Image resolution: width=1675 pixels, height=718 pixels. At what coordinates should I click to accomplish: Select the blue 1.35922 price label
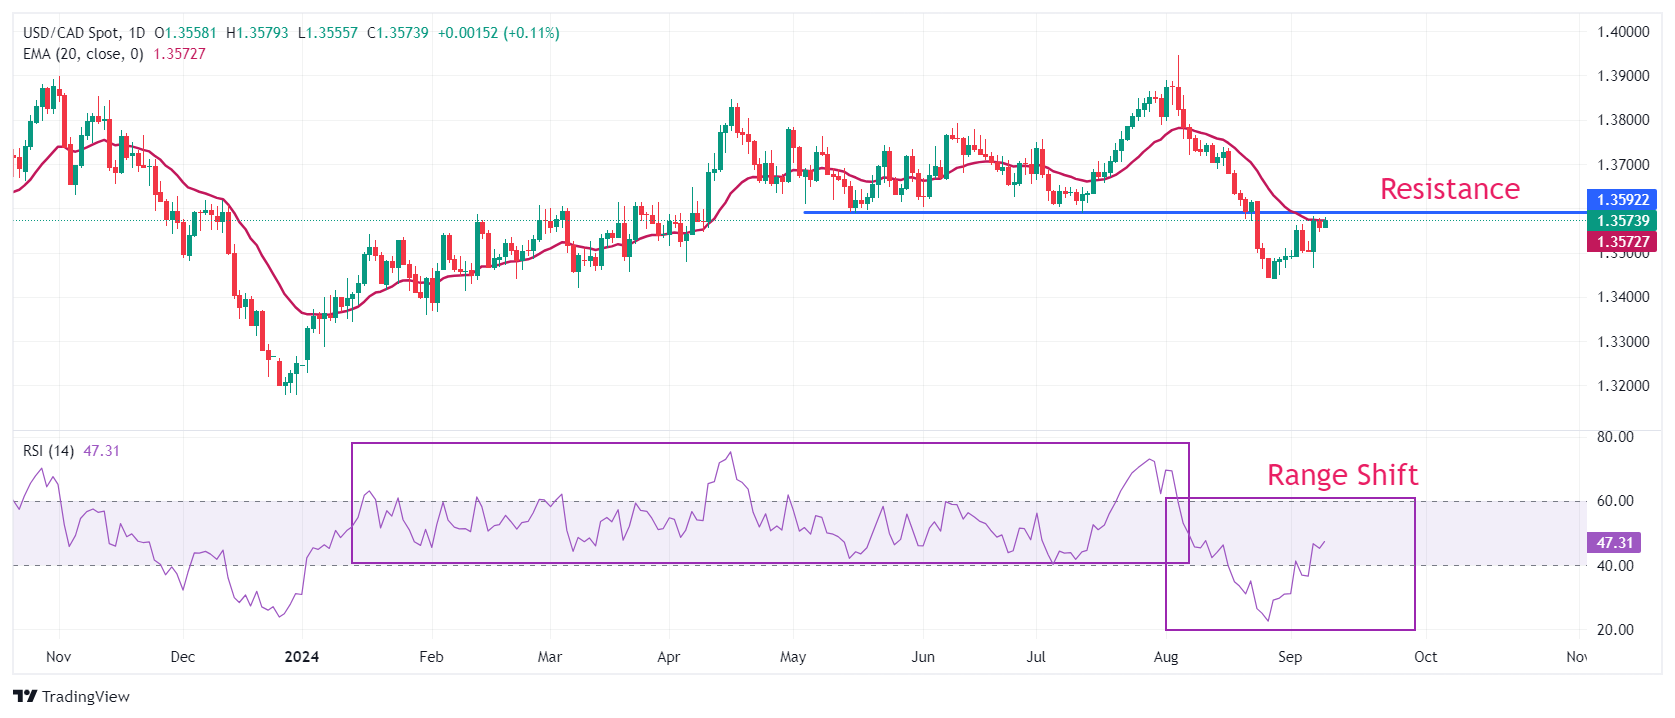1621,199
